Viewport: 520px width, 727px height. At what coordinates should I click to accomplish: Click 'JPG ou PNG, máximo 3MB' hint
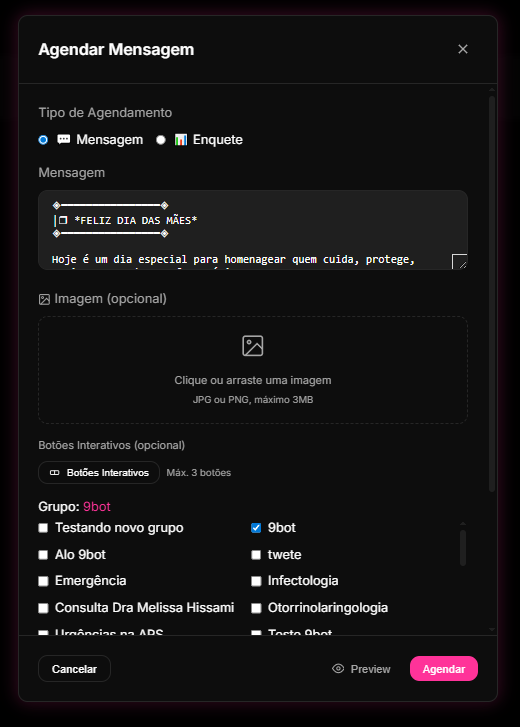[x=253, y=400]
